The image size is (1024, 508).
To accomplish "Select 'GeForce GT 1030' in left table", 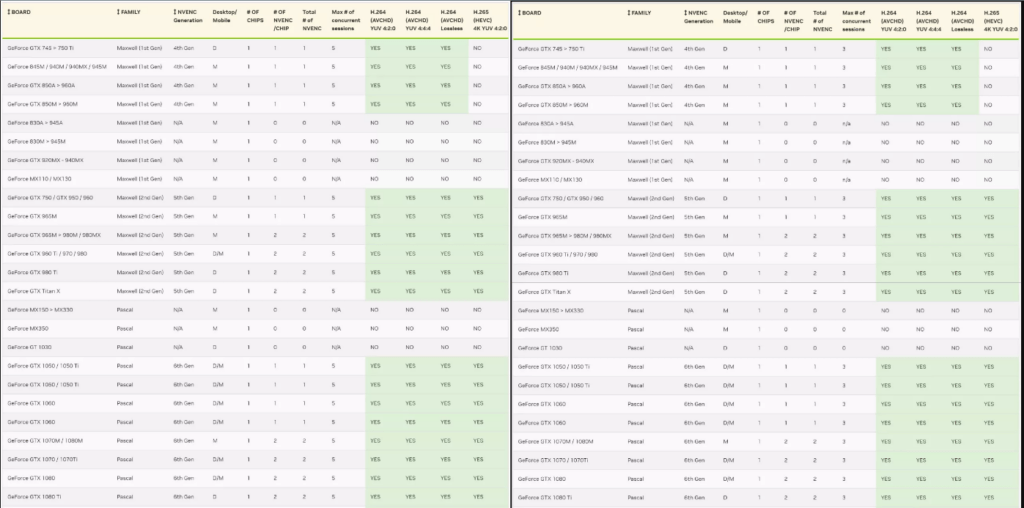I will (29, 347).
